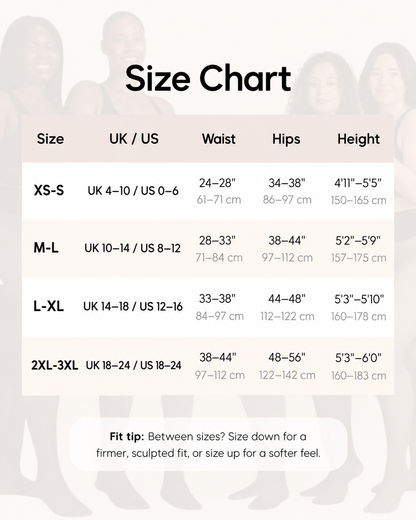Click the Height column header

click(358, 139)
